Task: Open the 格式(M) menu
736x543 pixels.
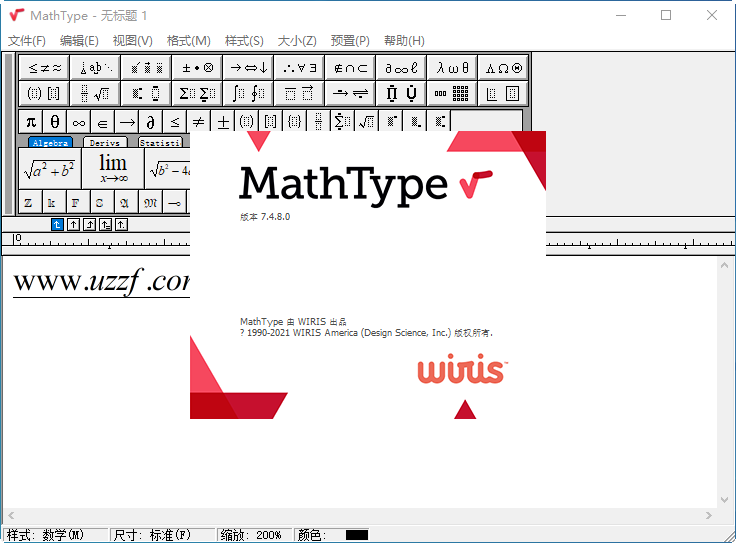Action: pyautogui.click(x=189, y=41)
